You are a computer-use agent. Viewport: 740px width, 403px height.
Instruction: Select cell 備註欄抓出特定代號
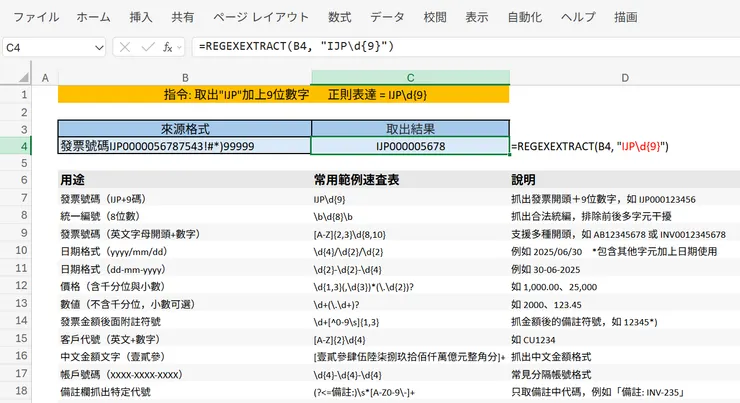185,392
